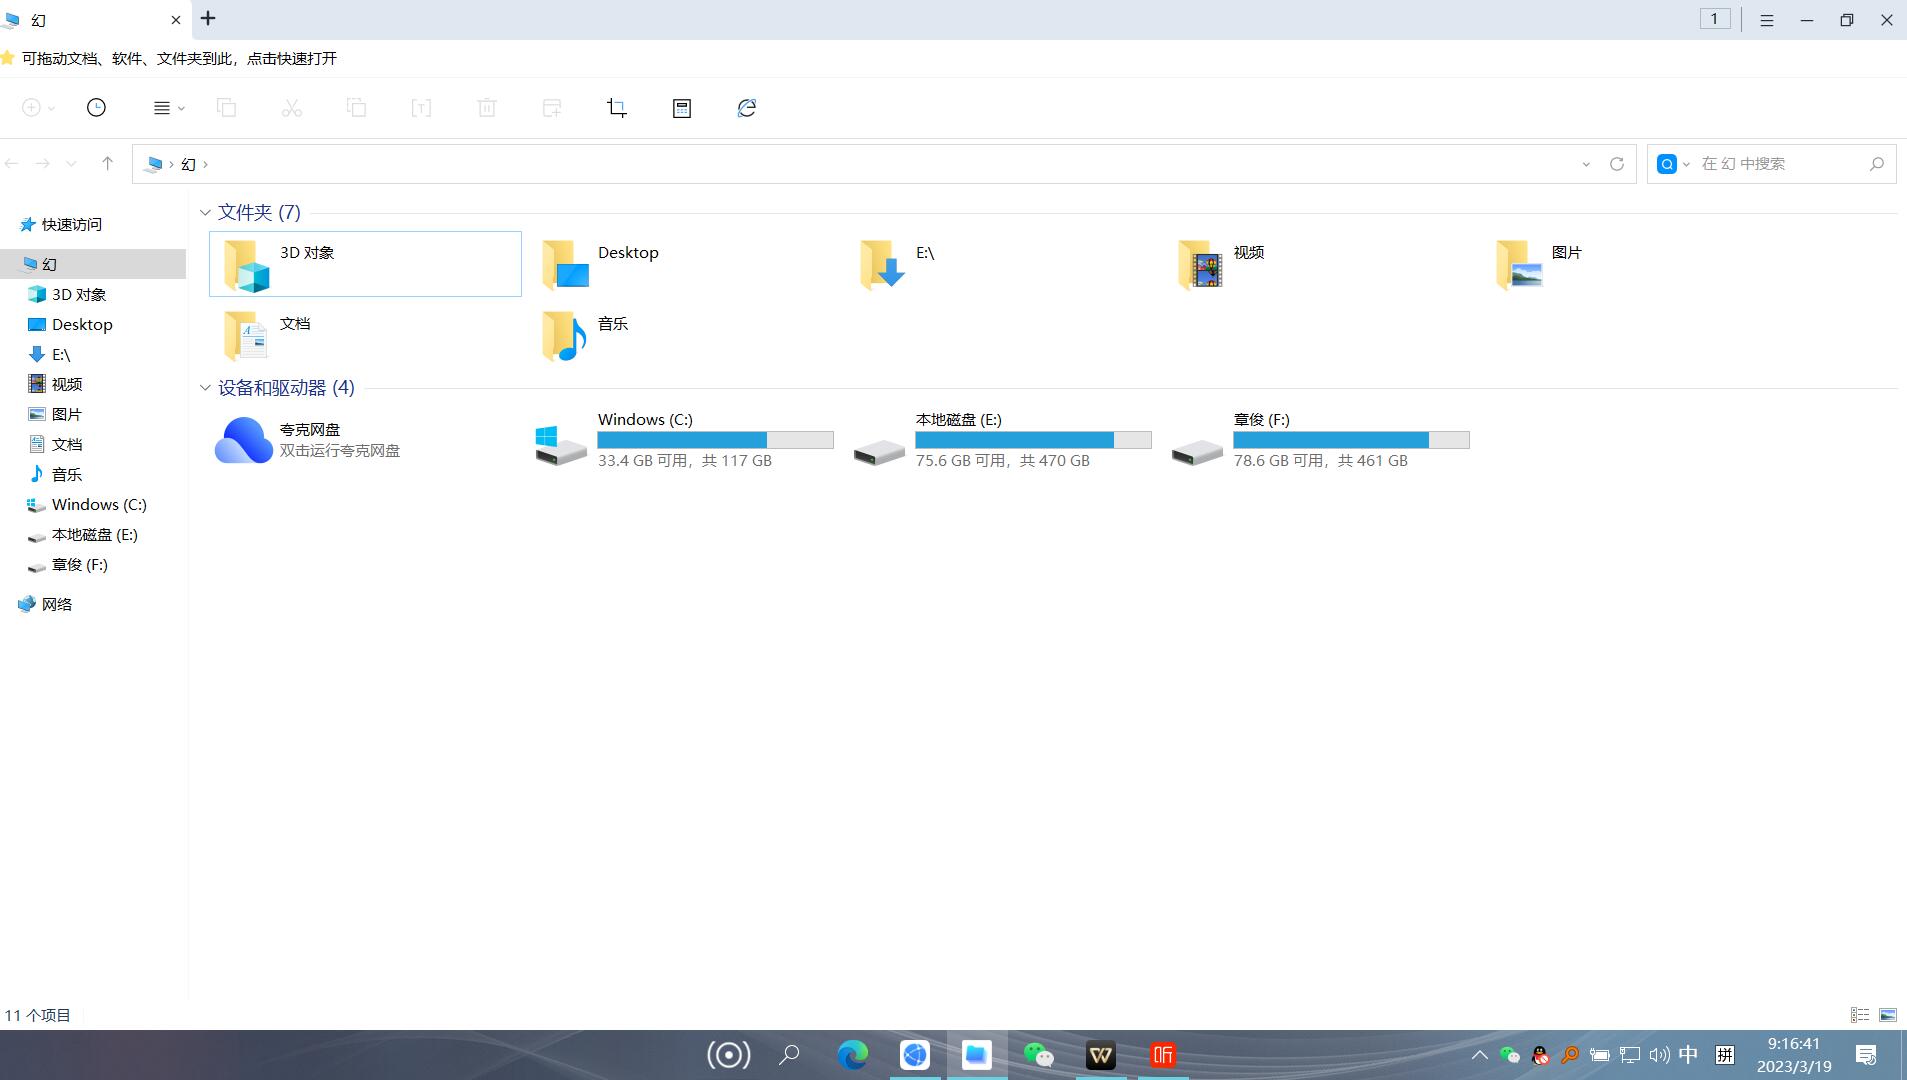Collapse the 文件夹 (7) group
The width and height of the screenshot is (1907, 1080).
tap(205, 213)
